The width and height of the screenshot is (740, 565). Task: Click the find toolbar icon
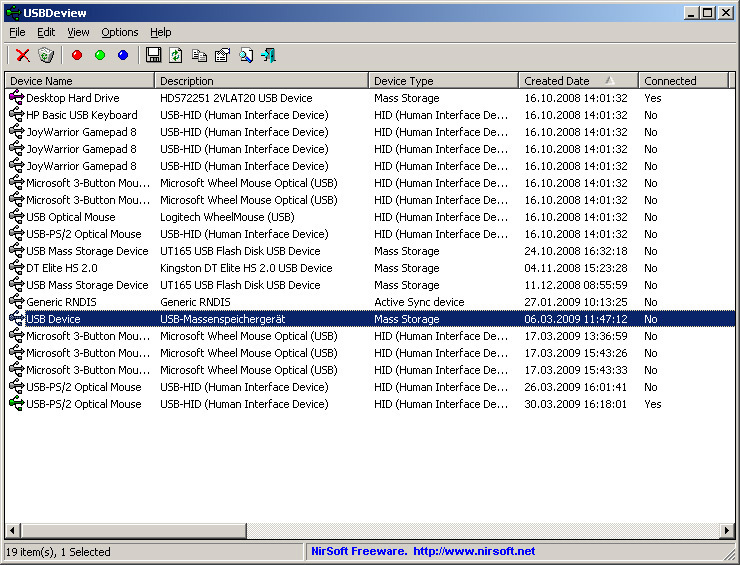[245, 55]
